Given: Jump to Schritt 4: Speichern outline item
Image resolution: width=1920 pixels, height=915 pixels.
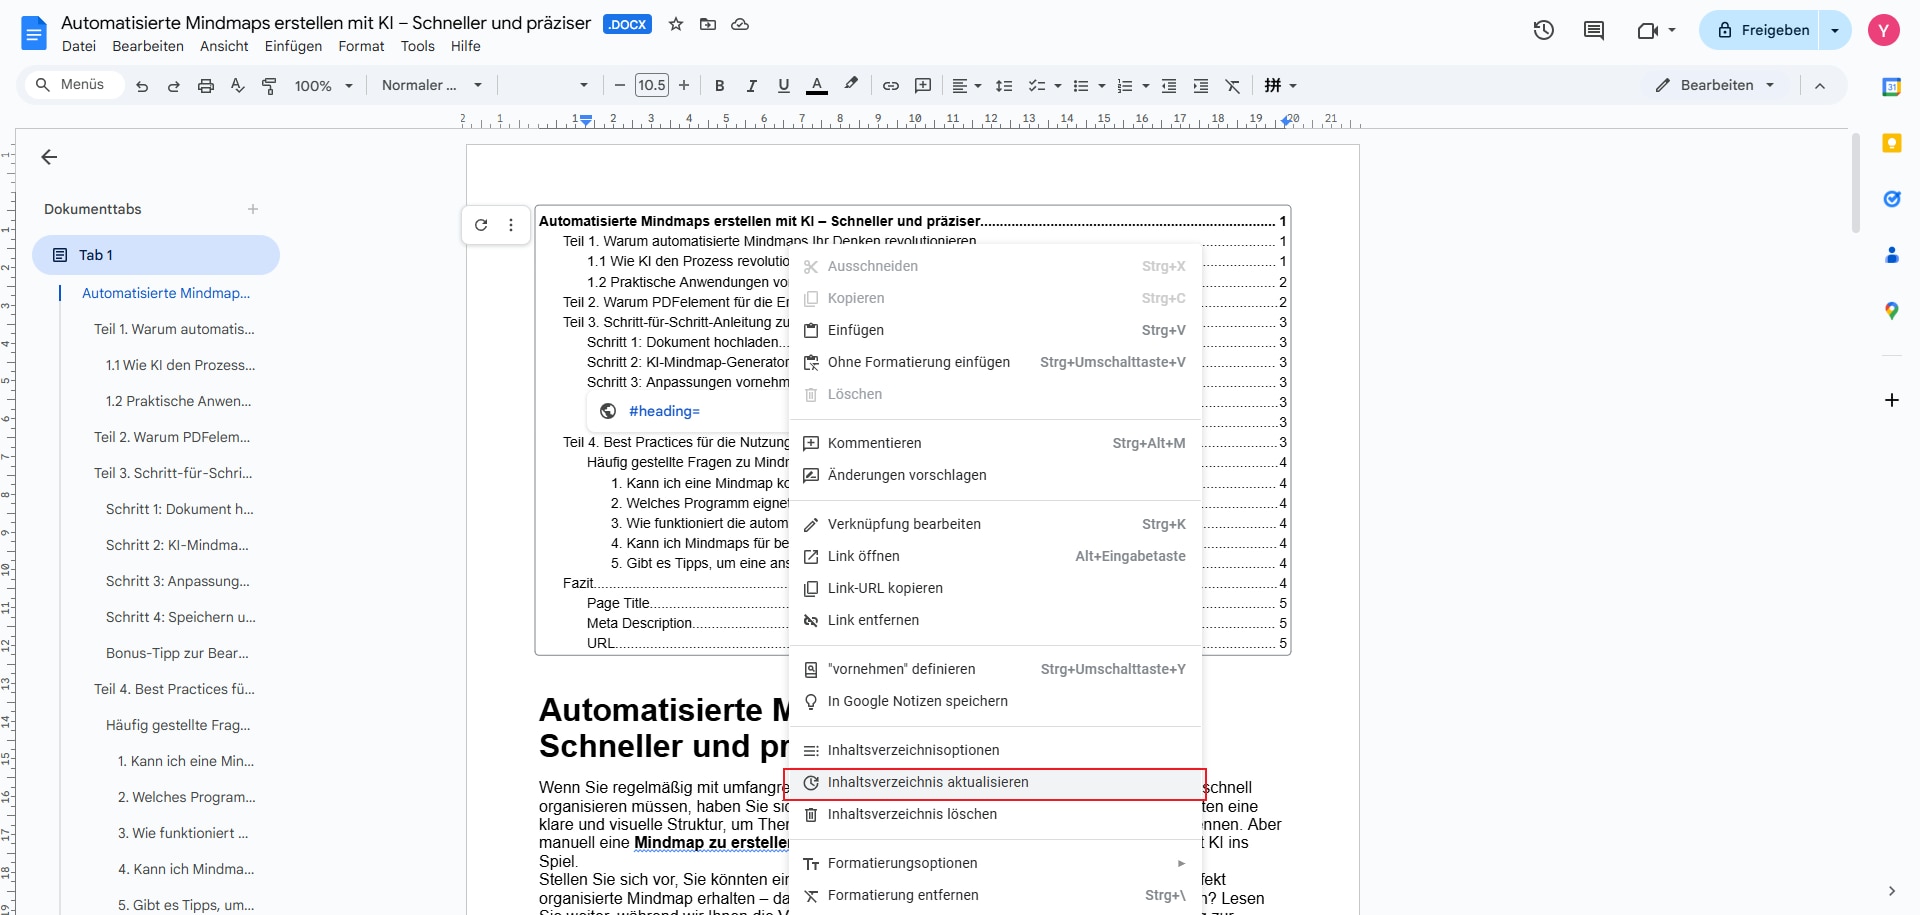Looking at the screenshot, I should (181, 617).
